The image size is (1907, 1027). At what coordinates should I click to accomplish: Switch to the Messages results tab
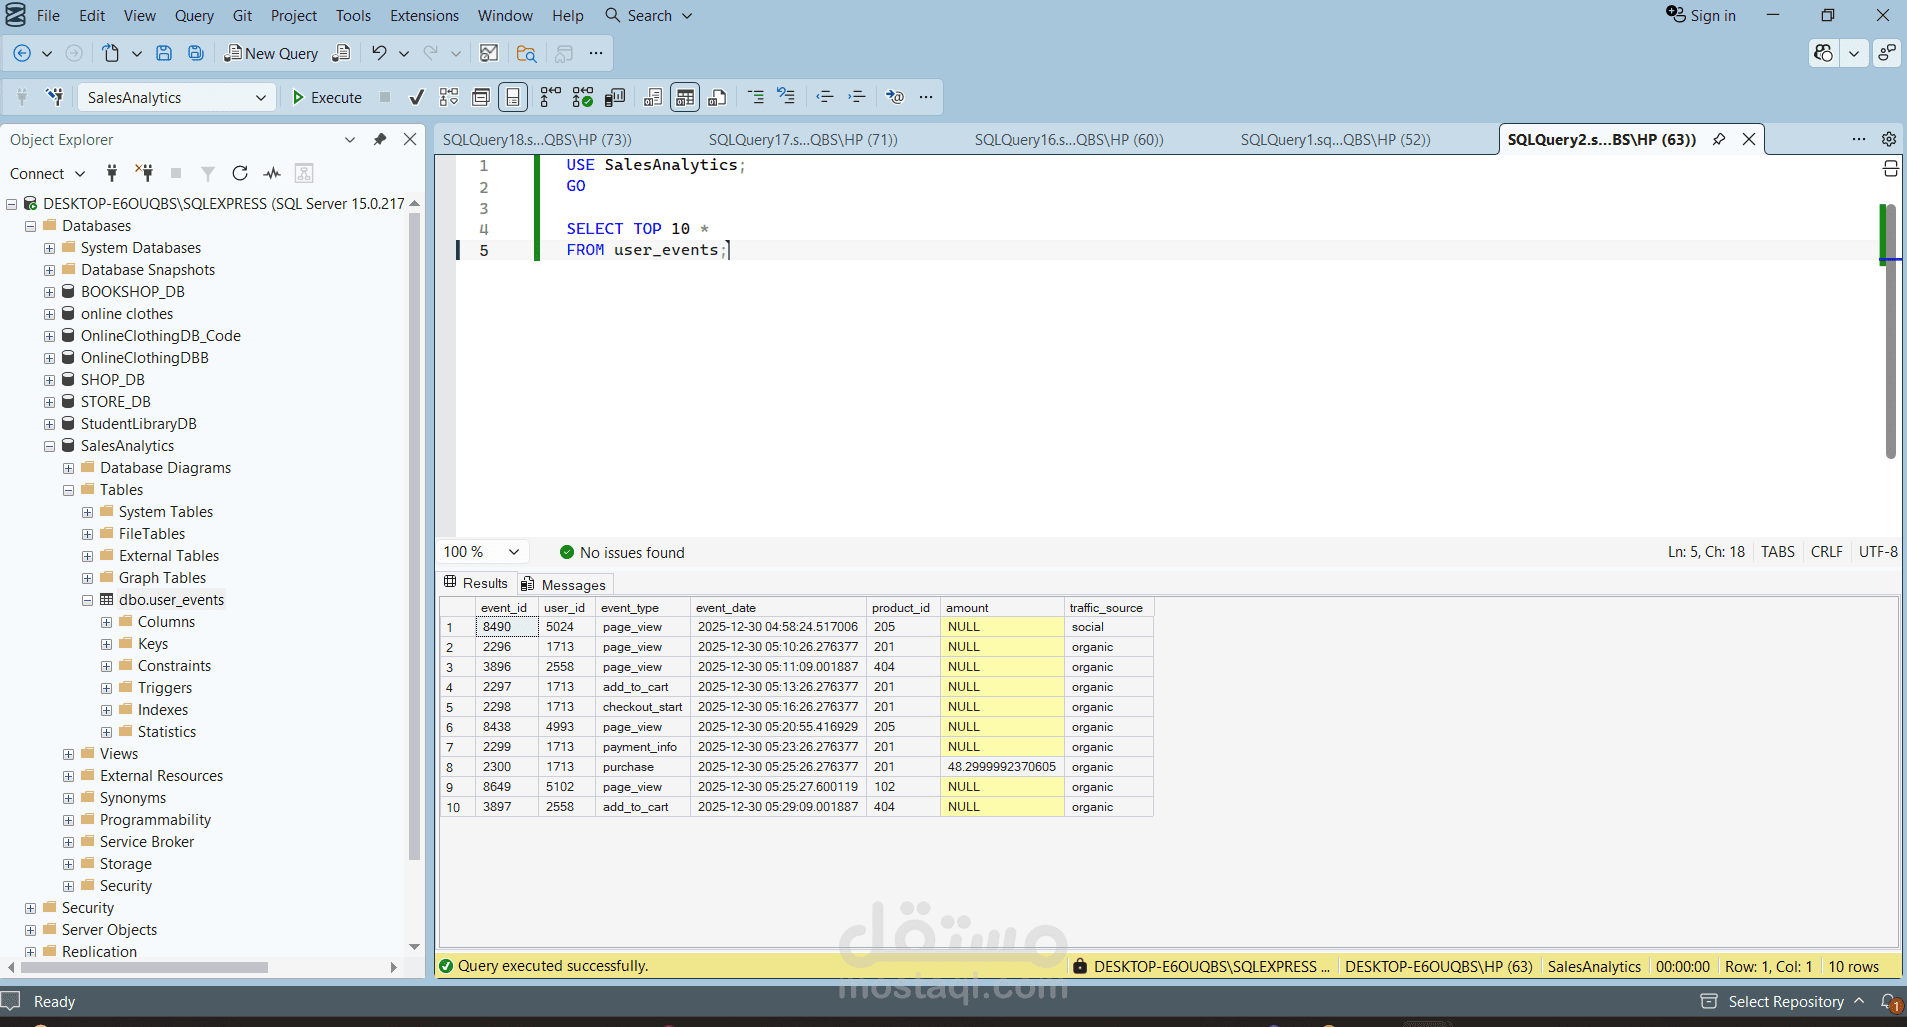pos(563,585)
